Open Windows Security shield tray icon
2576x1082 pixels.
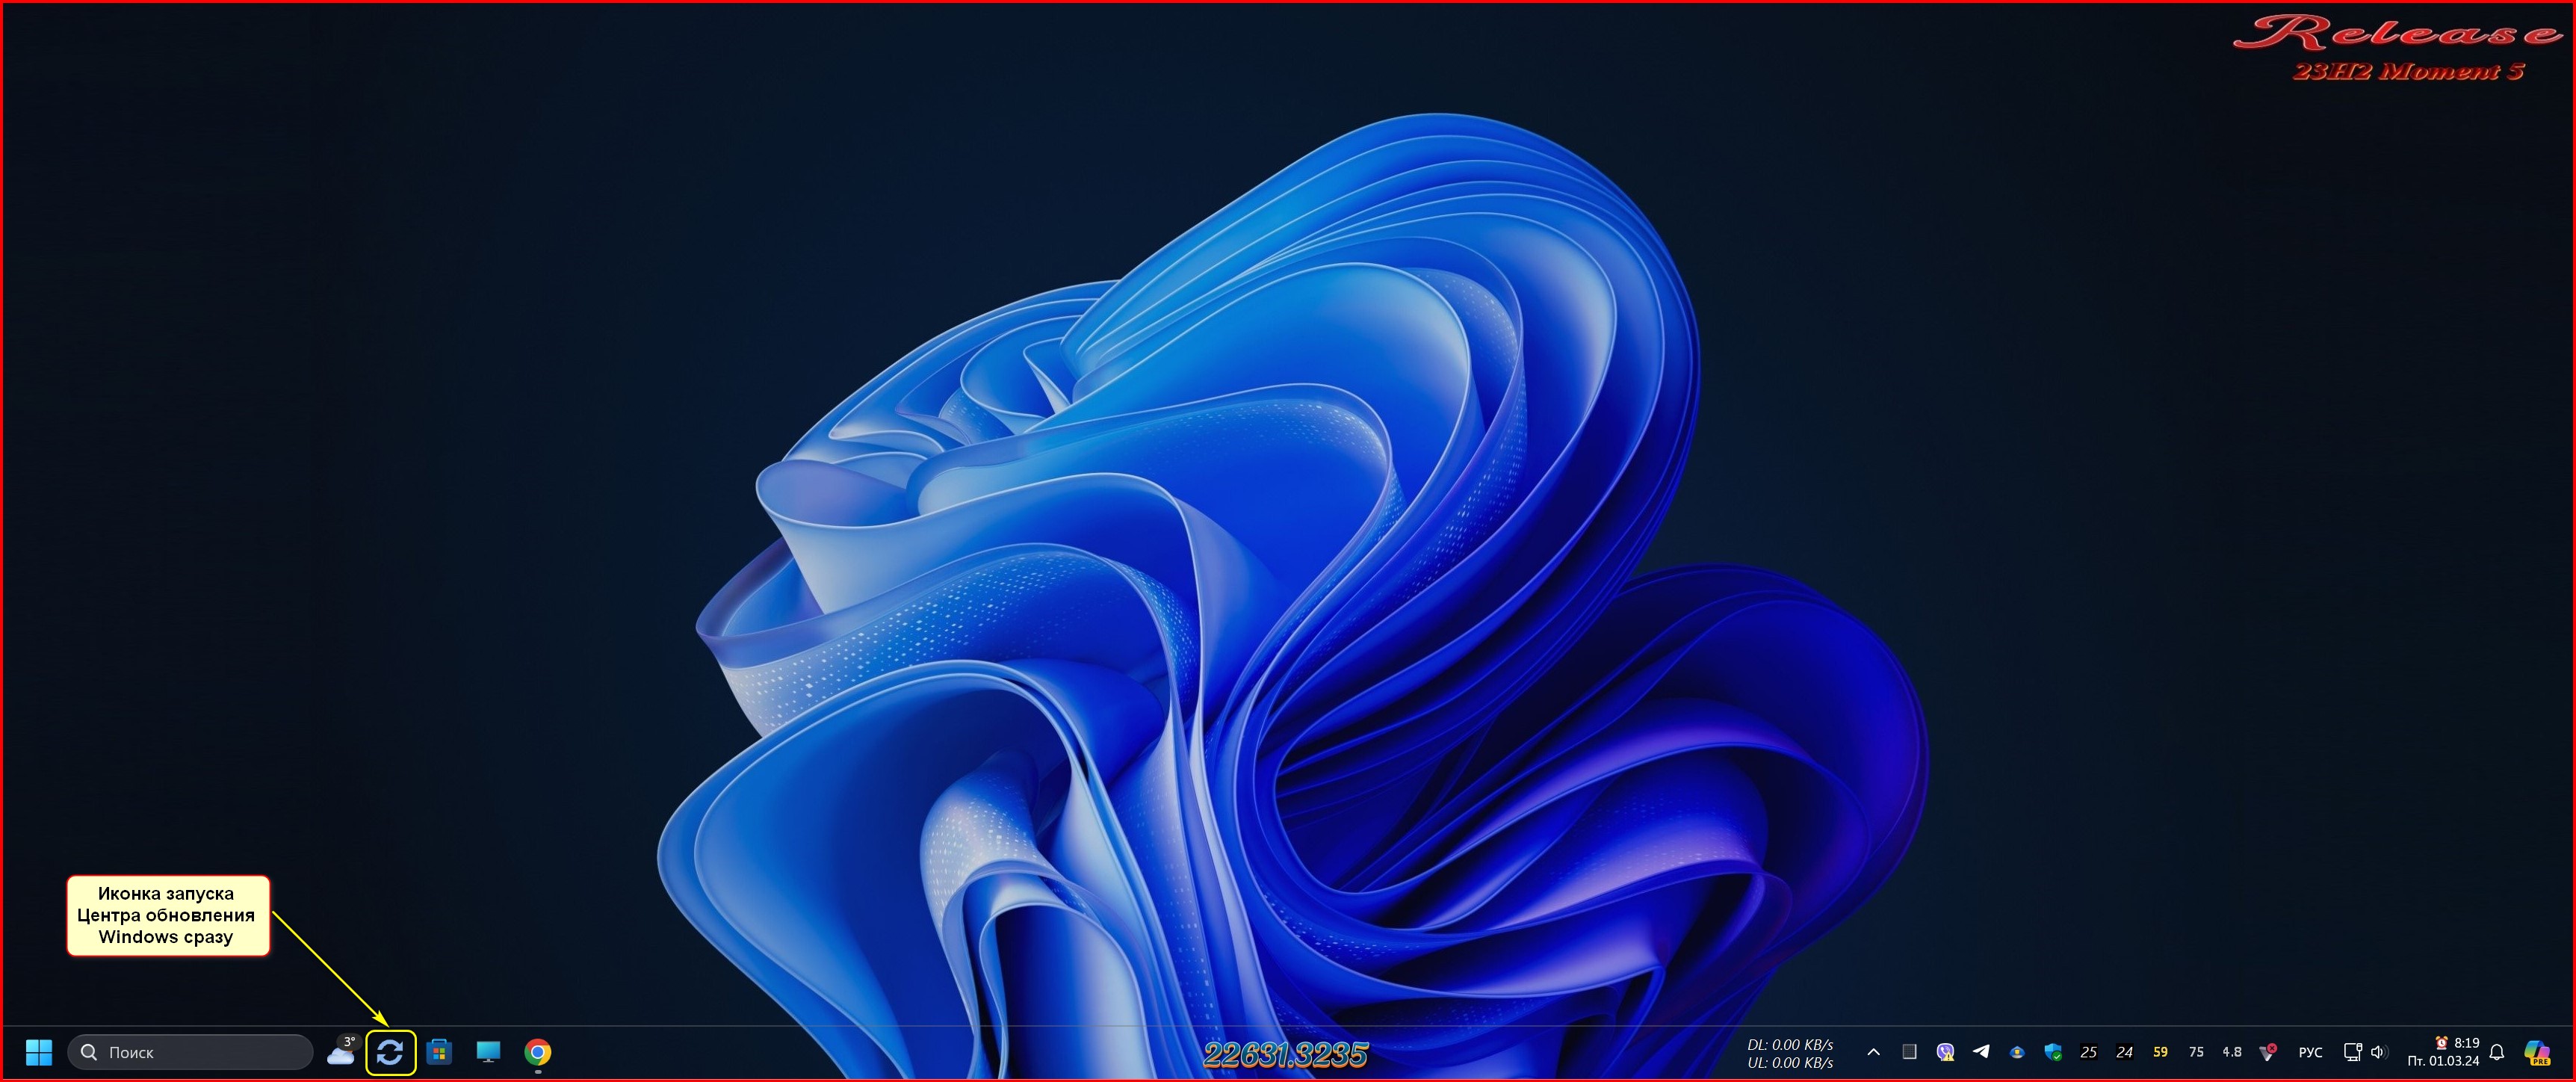click(2053, 1052)
